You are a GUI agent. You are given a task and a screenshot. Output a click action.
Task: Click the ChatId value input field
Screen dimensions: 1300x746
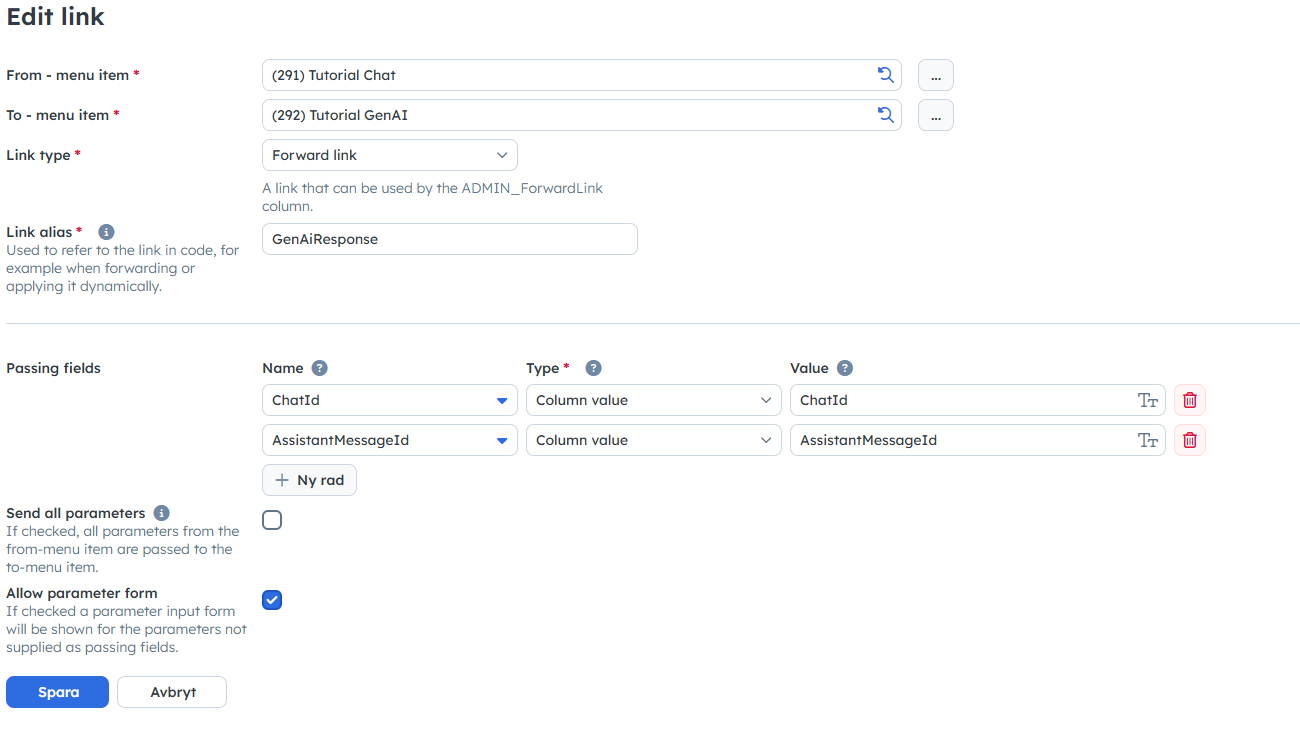[x=978, y=400]
